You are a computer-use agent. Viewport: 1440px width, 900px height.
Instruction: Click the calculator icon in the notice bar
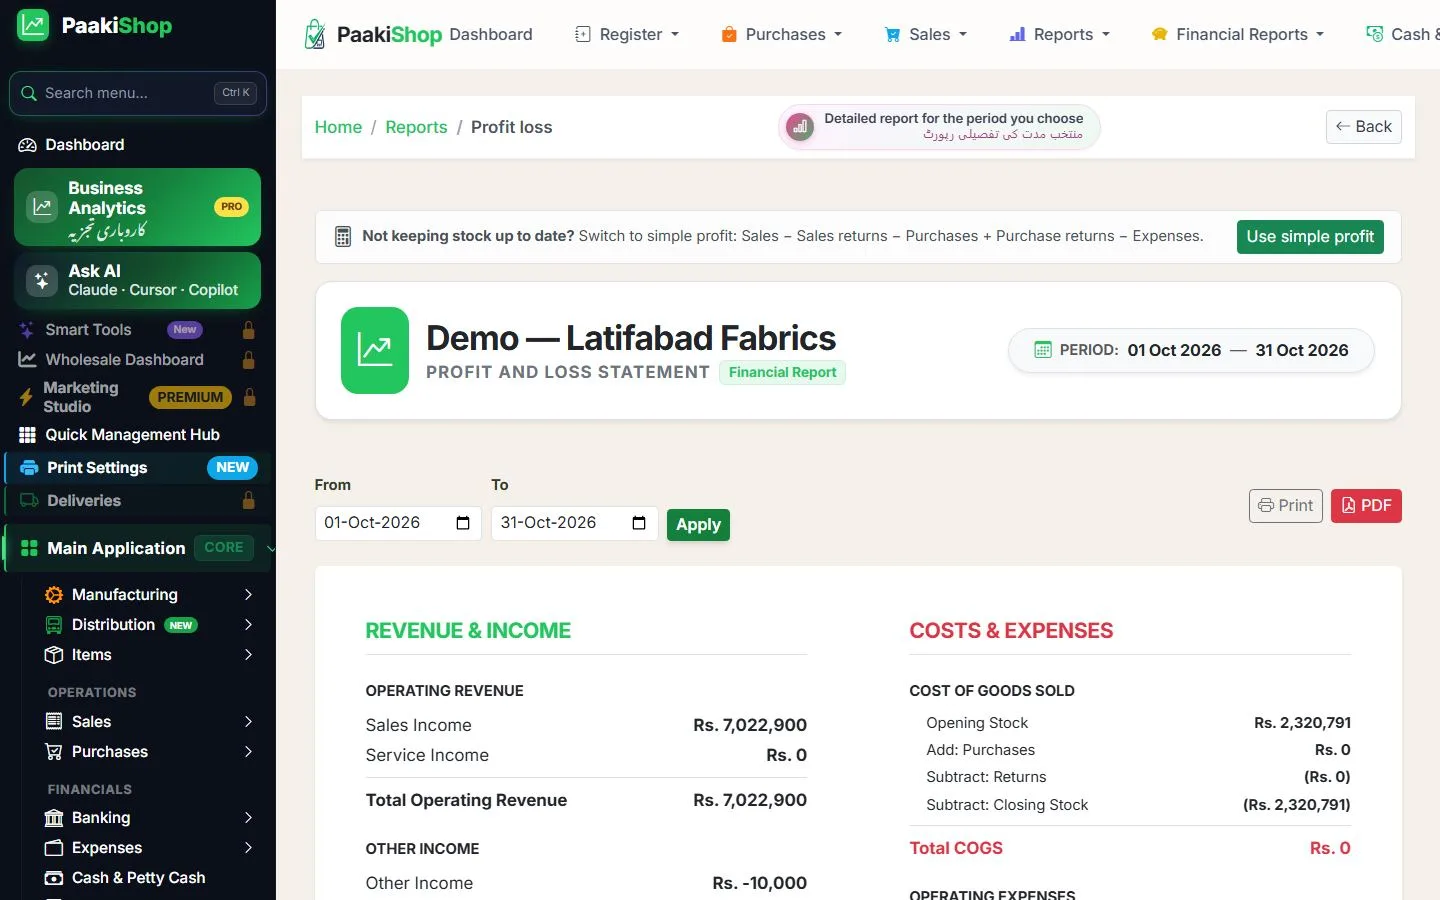click(343, 237)
